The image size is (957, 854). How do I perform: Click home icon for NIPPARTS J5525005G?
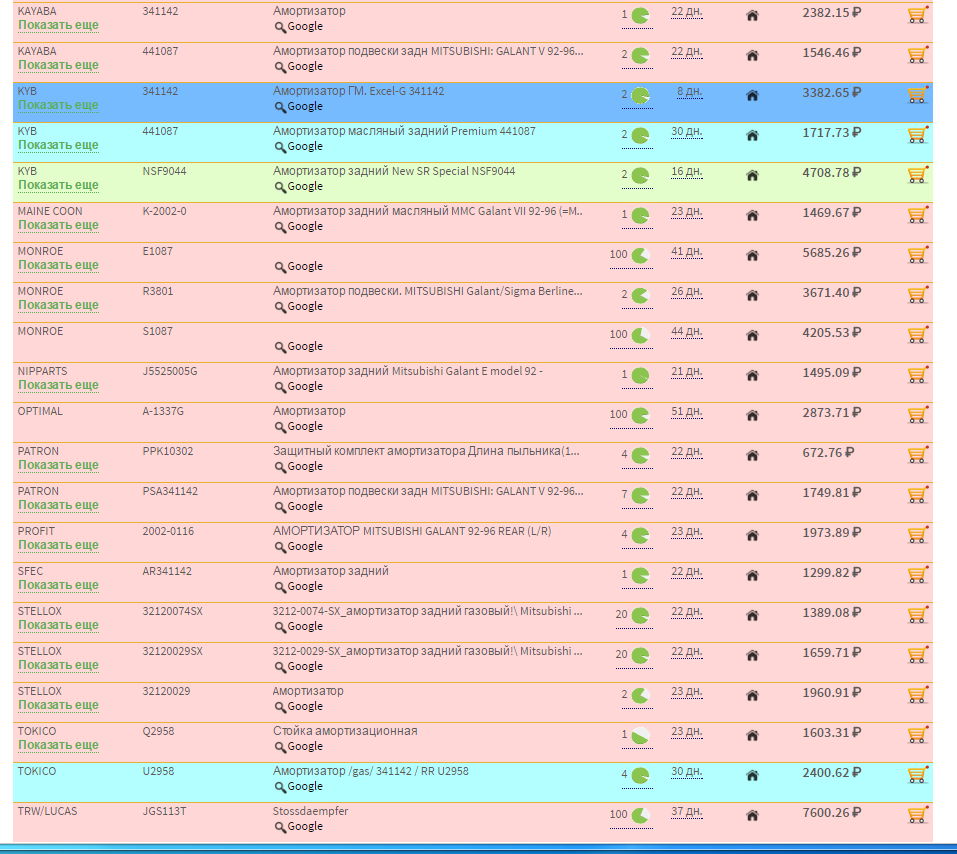point(752,375)
